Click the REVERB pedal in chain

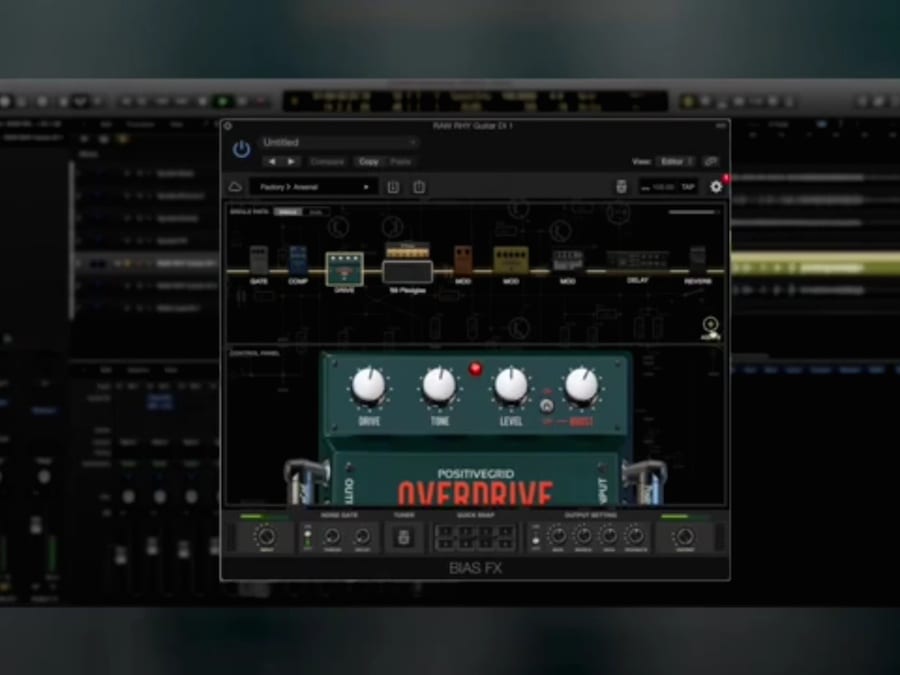697,259
